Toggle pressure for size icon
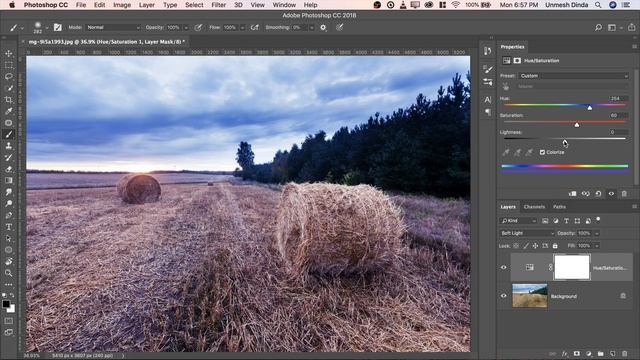The width and height of the screenshot is (640, 360). pyautogui.click(x=340, y=27)
